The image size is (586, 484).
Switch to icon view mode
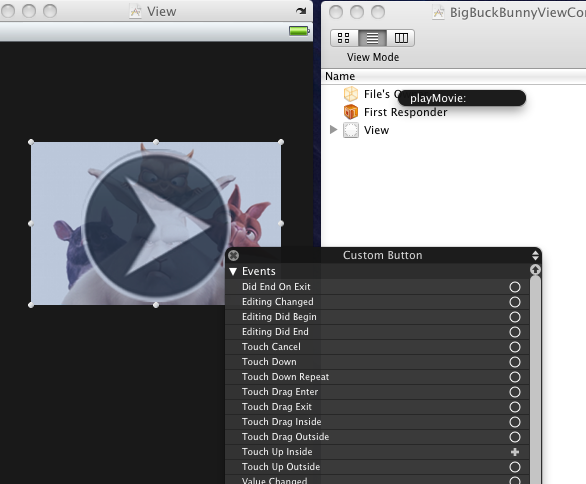click(x=344, y=38)
